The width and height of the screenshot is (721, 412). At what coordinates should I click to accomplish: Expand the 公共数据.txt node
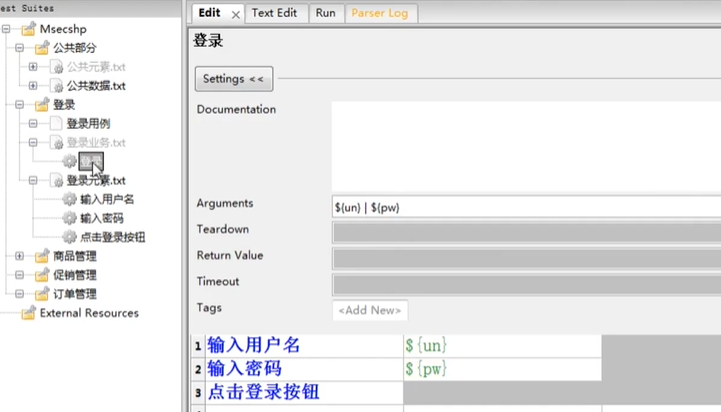pos(33,86)
